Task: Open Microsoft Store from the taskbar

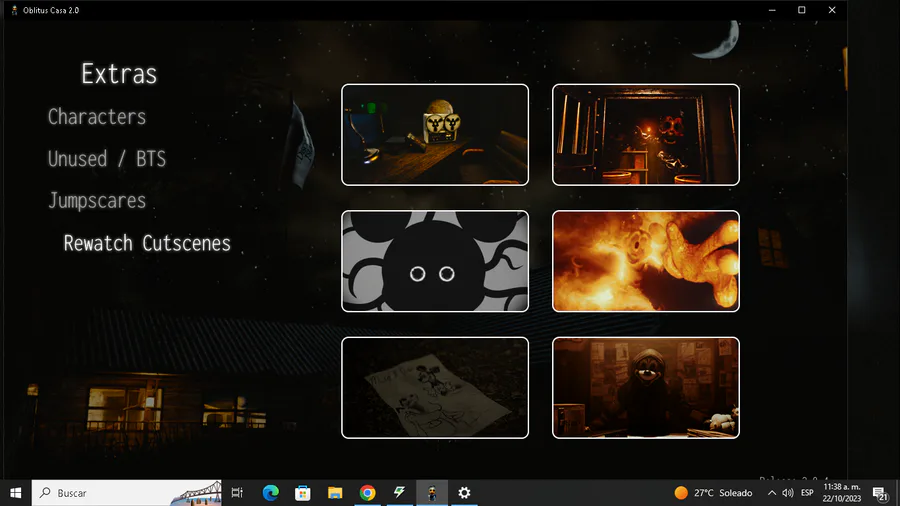Action: pyautogui.click(x=302, y=493)
